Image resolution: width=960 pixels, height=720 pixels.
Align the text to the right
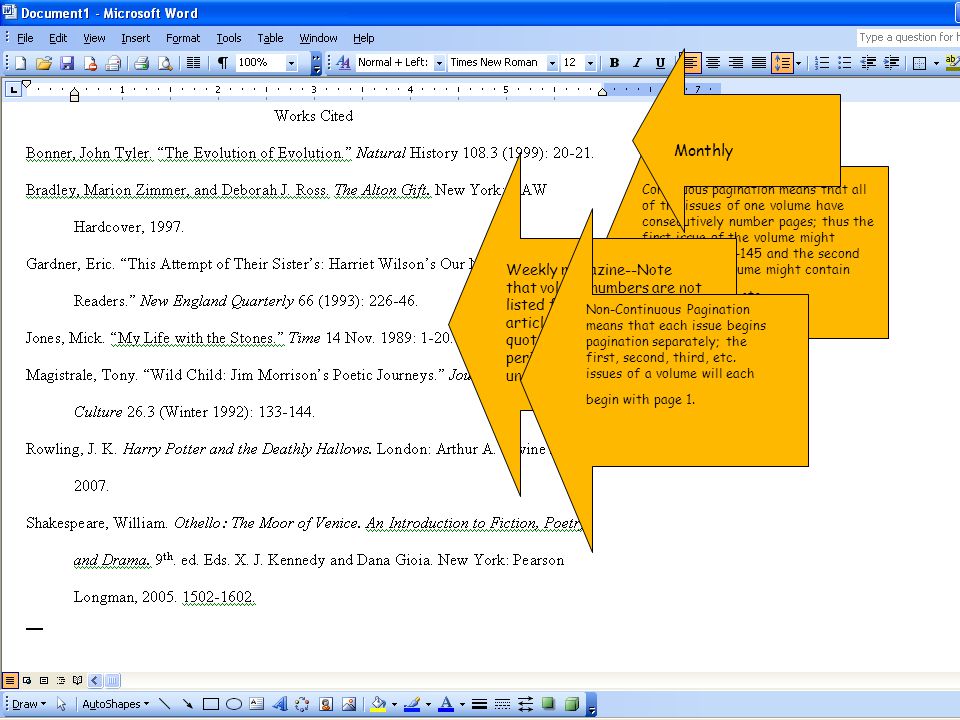coord(736,62)
